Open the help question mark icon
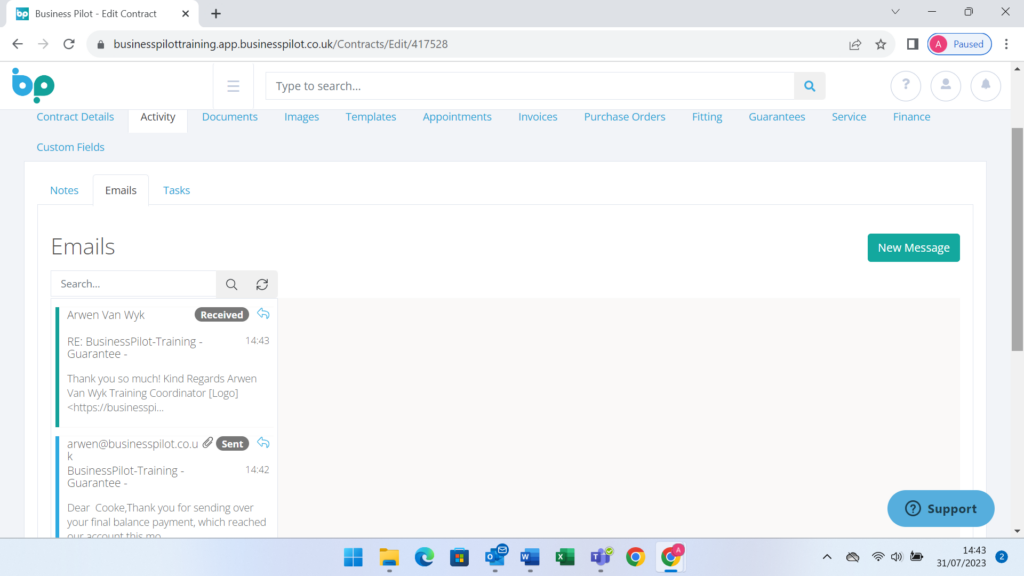The height and width of the screenshot is (576, 1024). tap(906, 86)
